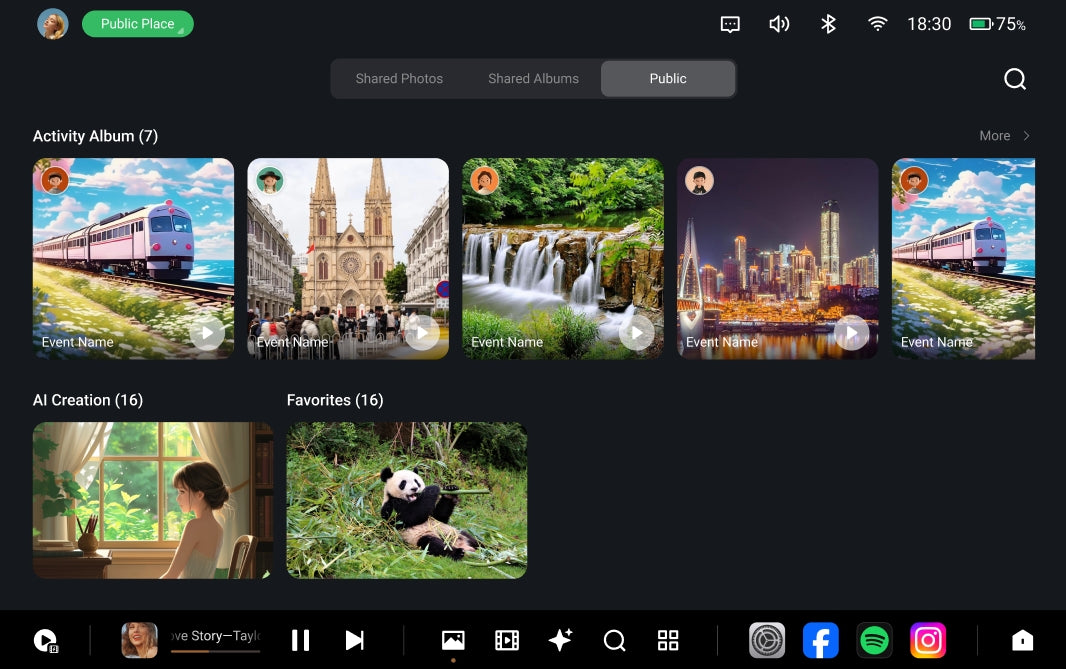
Task: Open the Wi-Fi status icon
Action: pyautogui.click(x=877, y=24)
